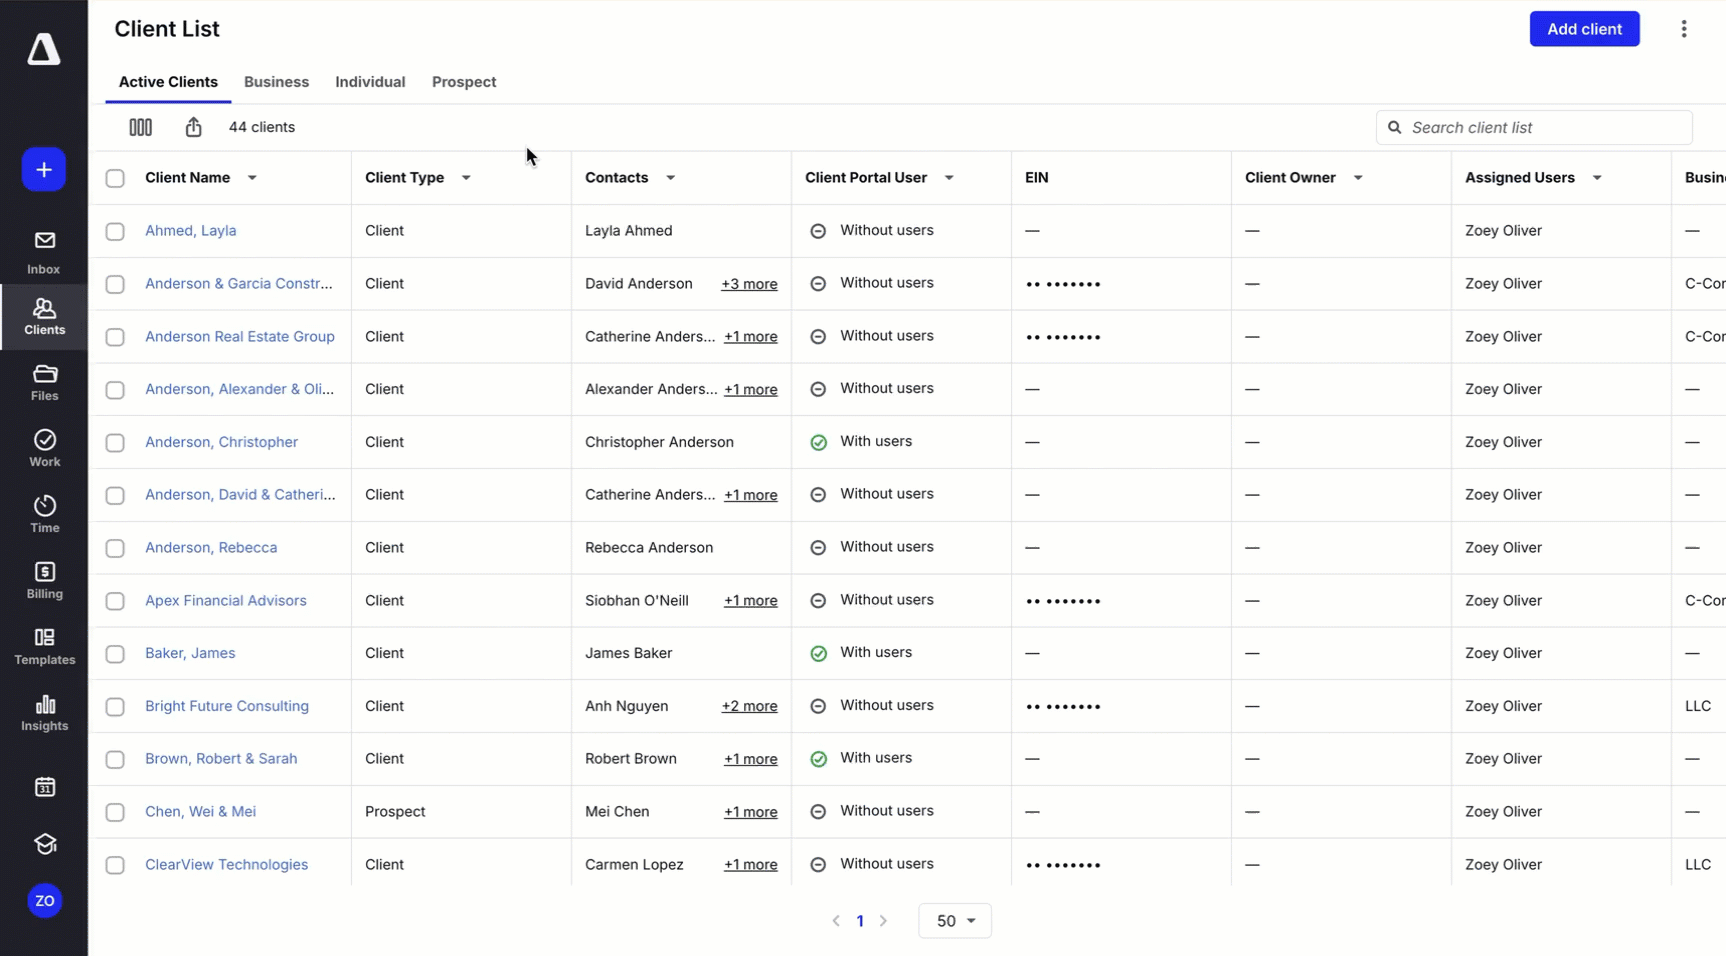Screen dimensions: 1726x956
Task: Open the Files section icon
Action: click(x=44, y=382)
